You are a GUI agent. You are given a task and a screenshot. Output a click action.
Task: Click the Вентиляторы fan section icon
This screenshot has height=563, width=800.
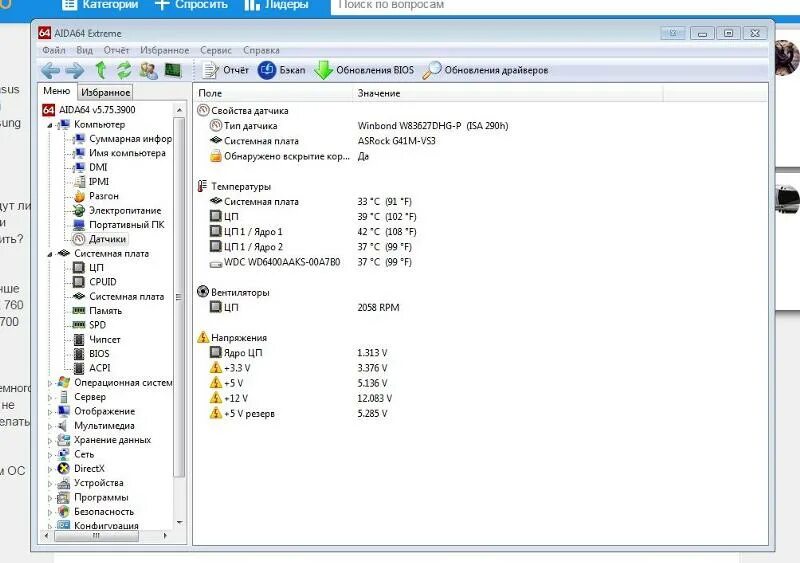203,291
